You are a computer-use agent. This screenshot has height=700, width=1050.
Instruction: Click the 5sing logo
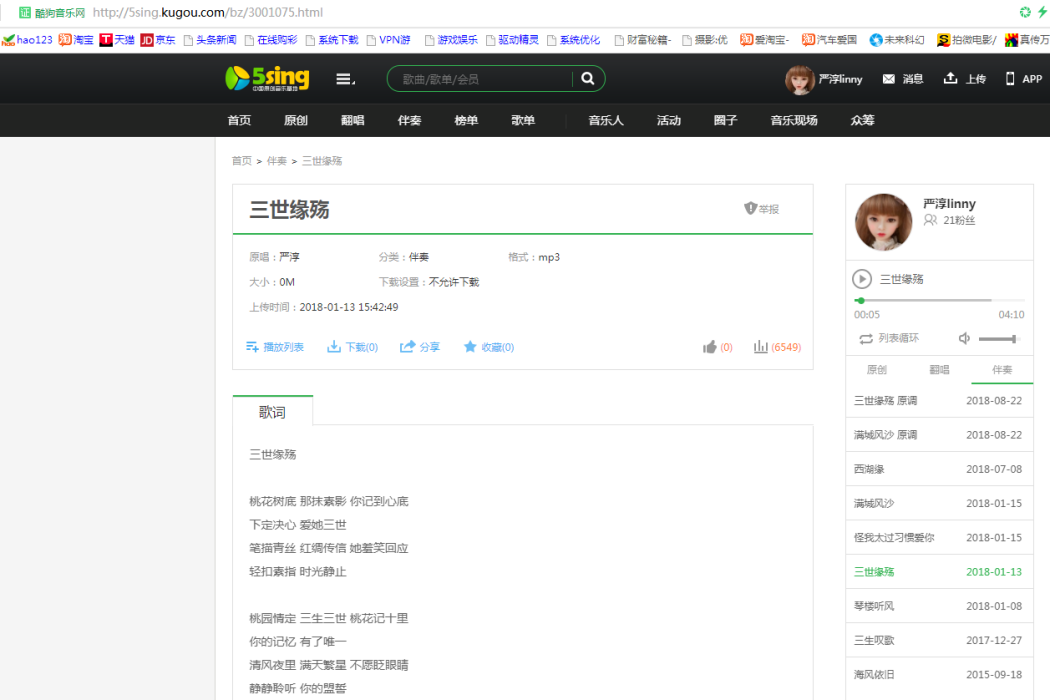267,78
